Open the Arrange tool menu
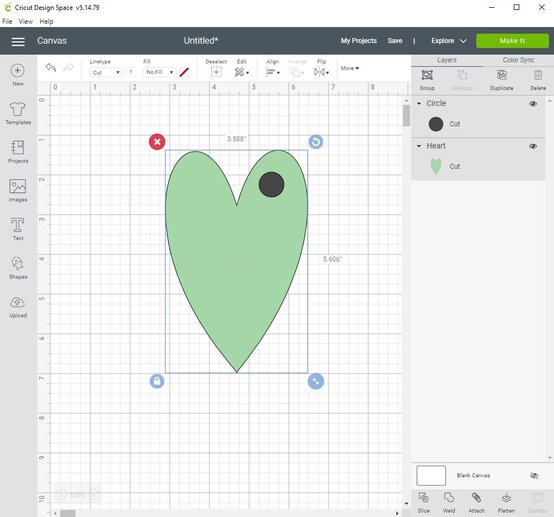554x517 pixels. point(297,72)
